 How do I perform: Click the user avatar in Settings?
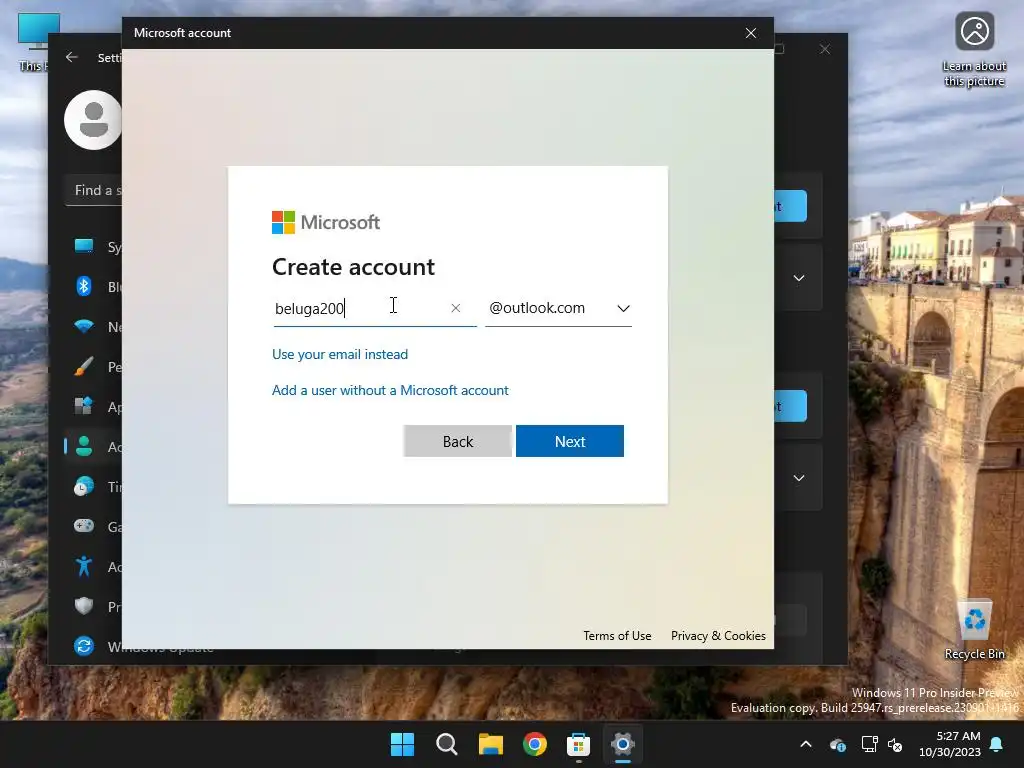coord(93,120)
